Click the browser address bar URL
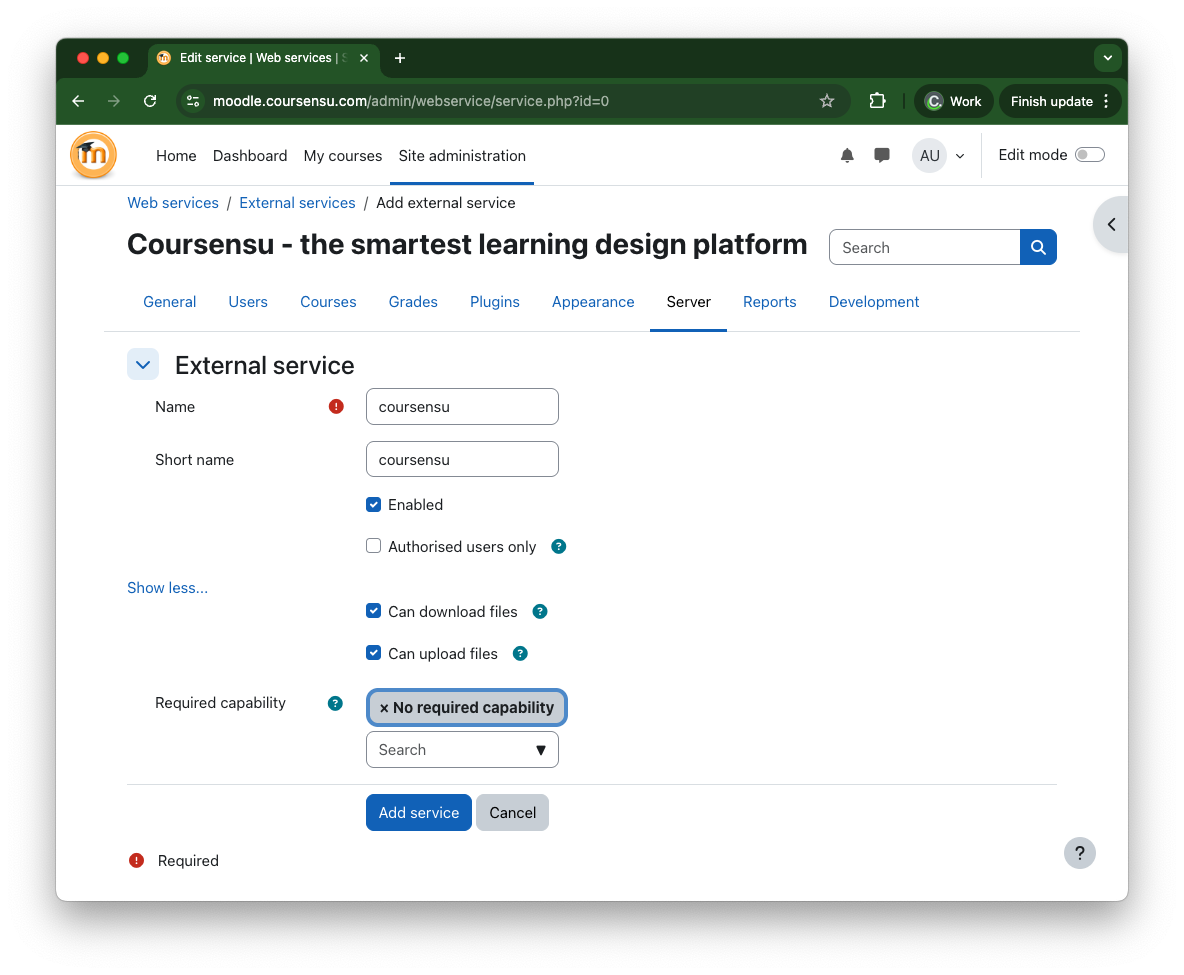This screenshot has width=1184, height=975. pyautogui.click(x=411, y=101)
